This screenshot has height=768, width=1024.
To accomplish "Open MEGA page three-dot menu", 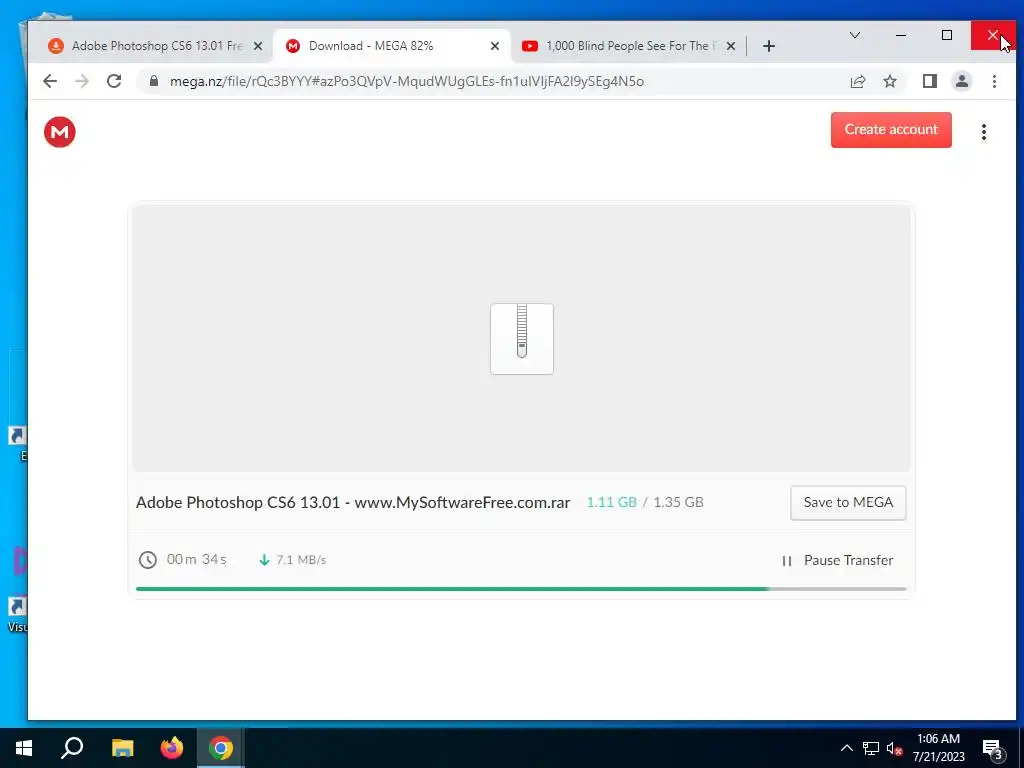I will 984,132.
